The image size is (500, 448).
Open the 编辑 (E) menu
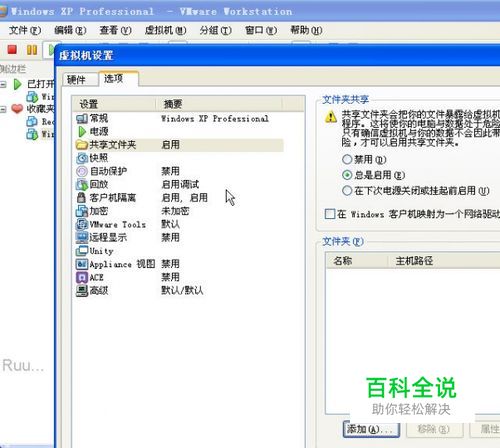coord(70,30)
